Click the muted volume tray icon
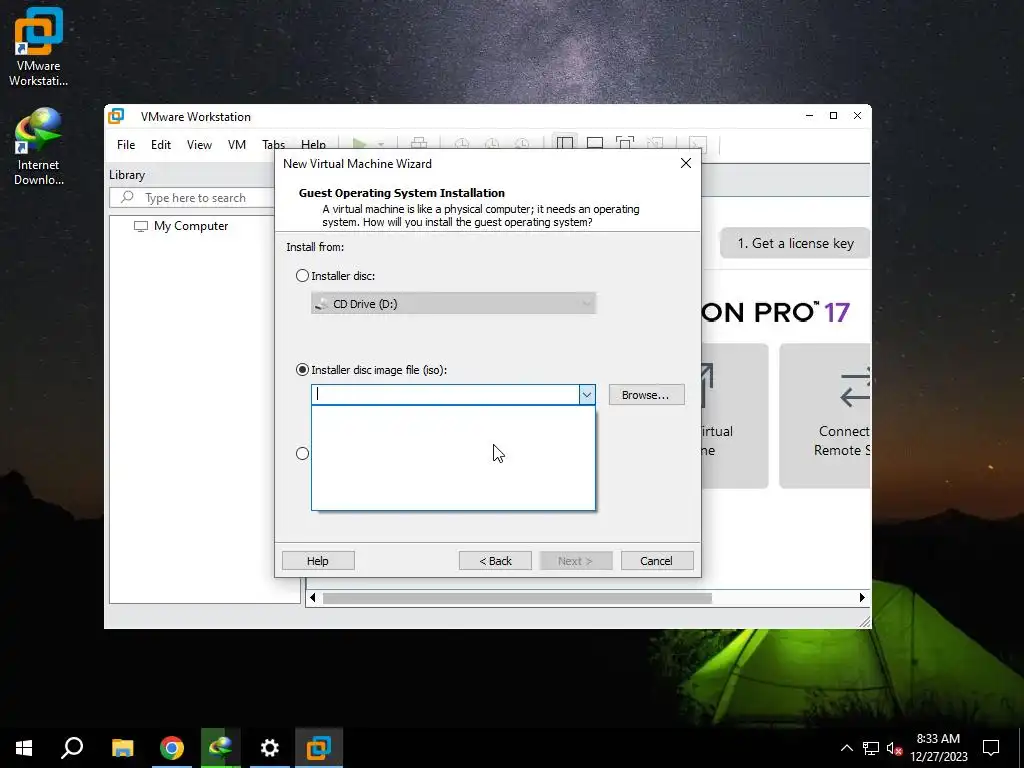This screenshot has height=768, width=1024. click(x=894, y=748)
